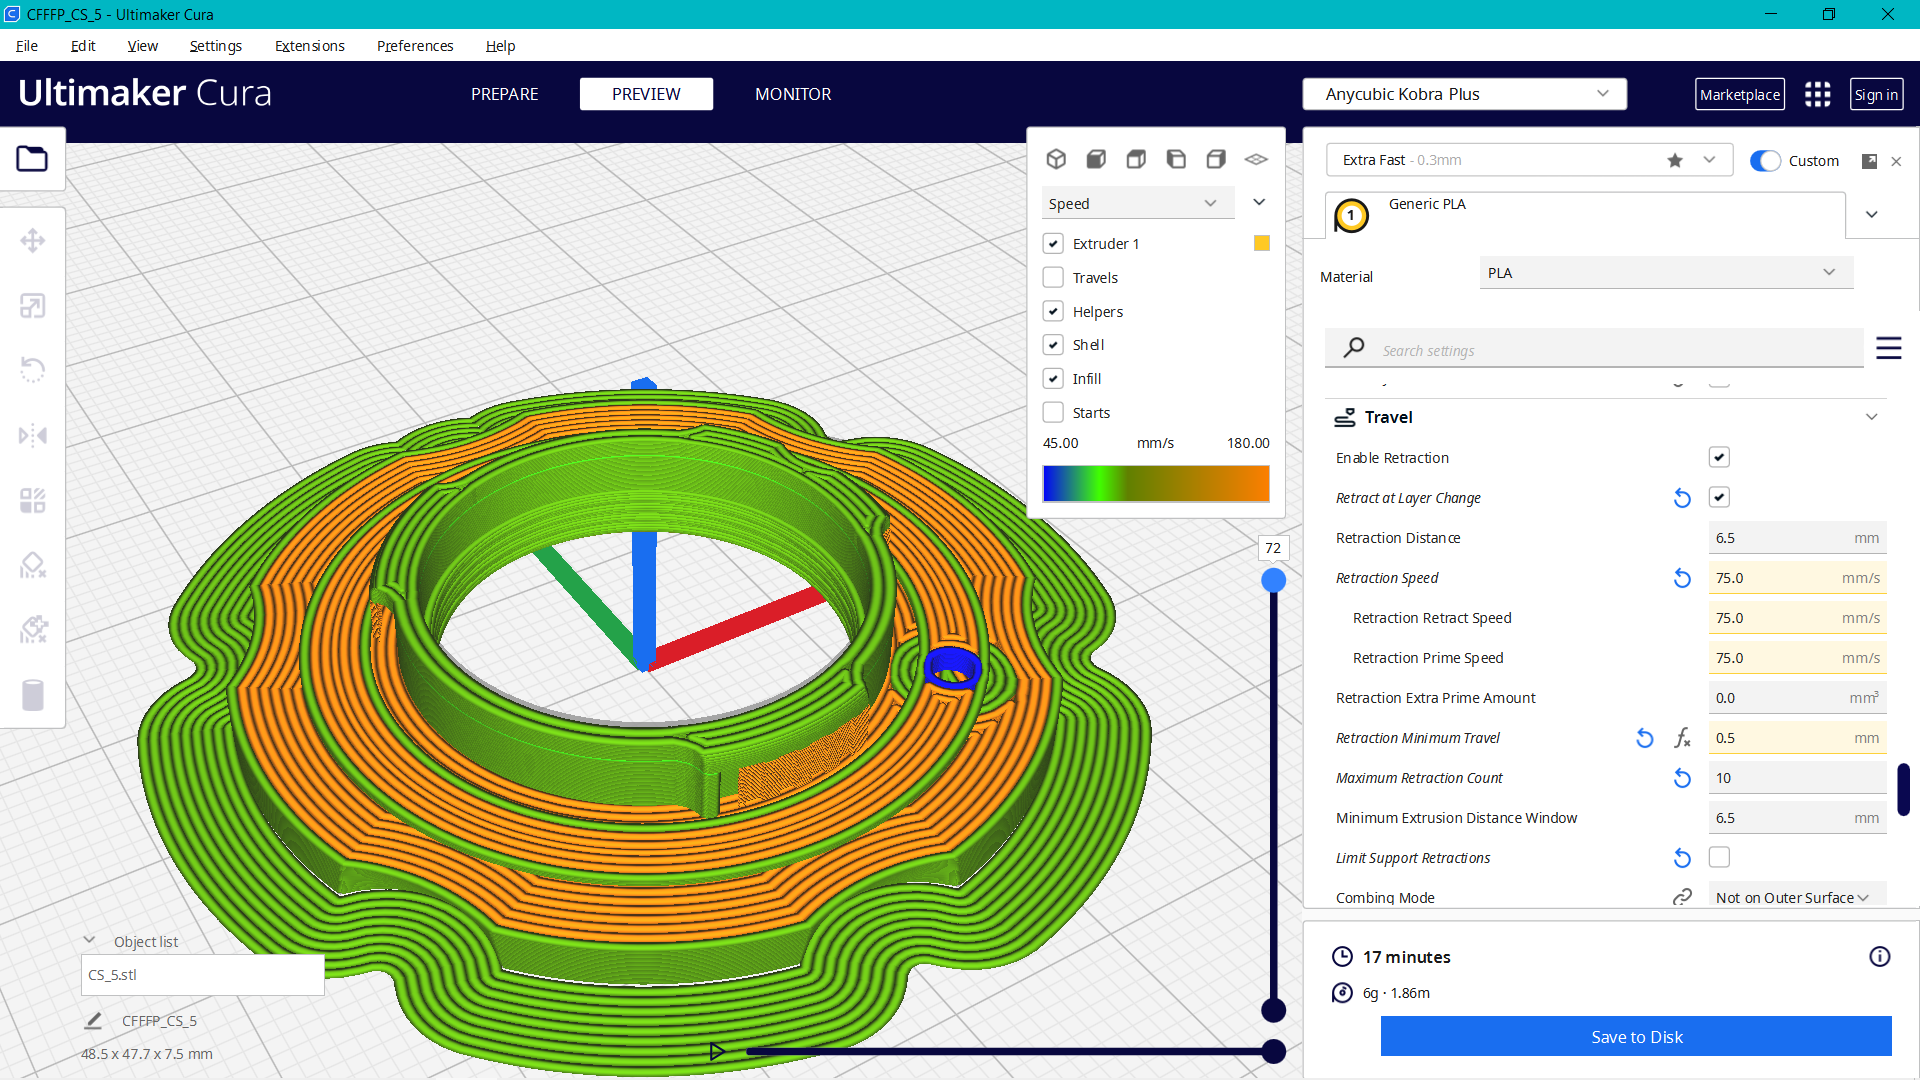
Task: Select the Mirror tool
Action: (33, 435)
